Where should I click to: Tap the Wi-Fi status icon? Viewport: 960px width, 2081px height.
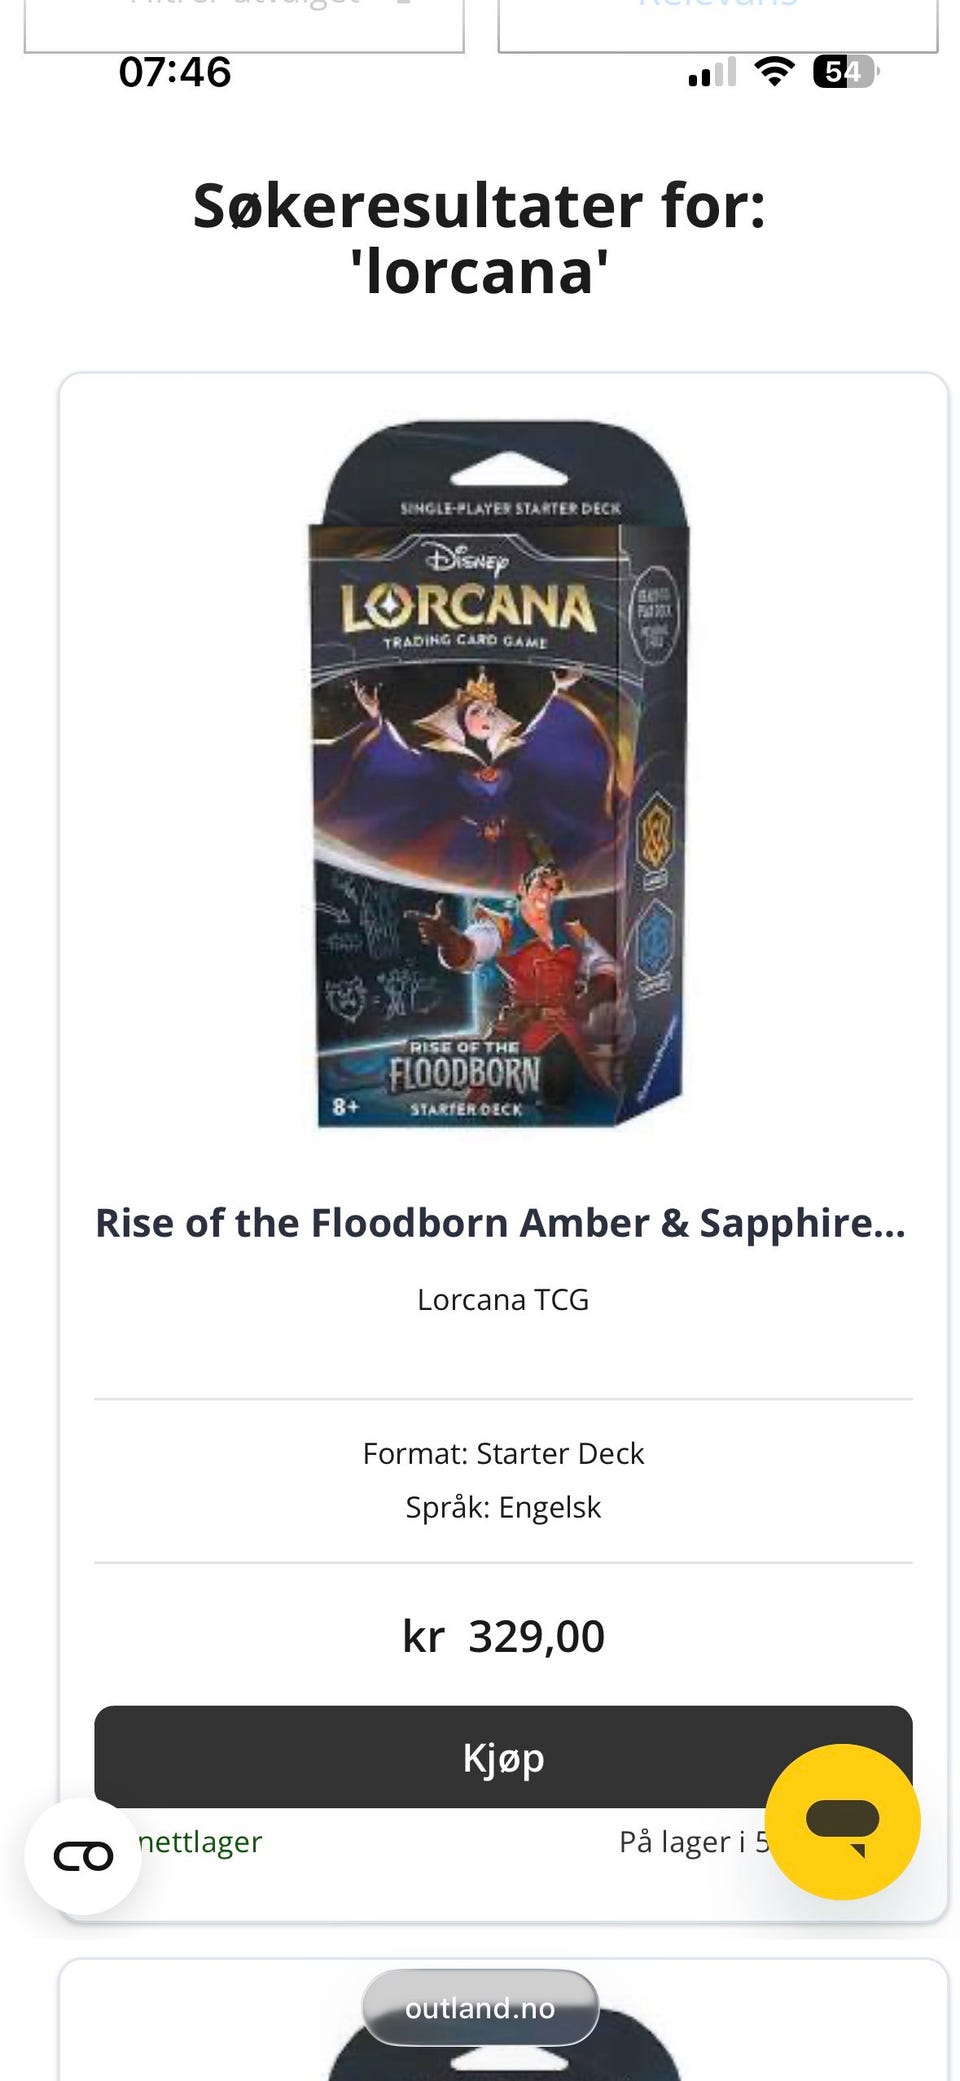tap(773, 72)
